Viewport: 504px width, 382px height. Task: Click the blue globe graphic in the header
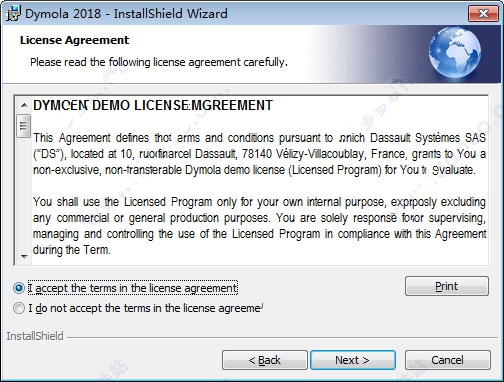[455, 53]
